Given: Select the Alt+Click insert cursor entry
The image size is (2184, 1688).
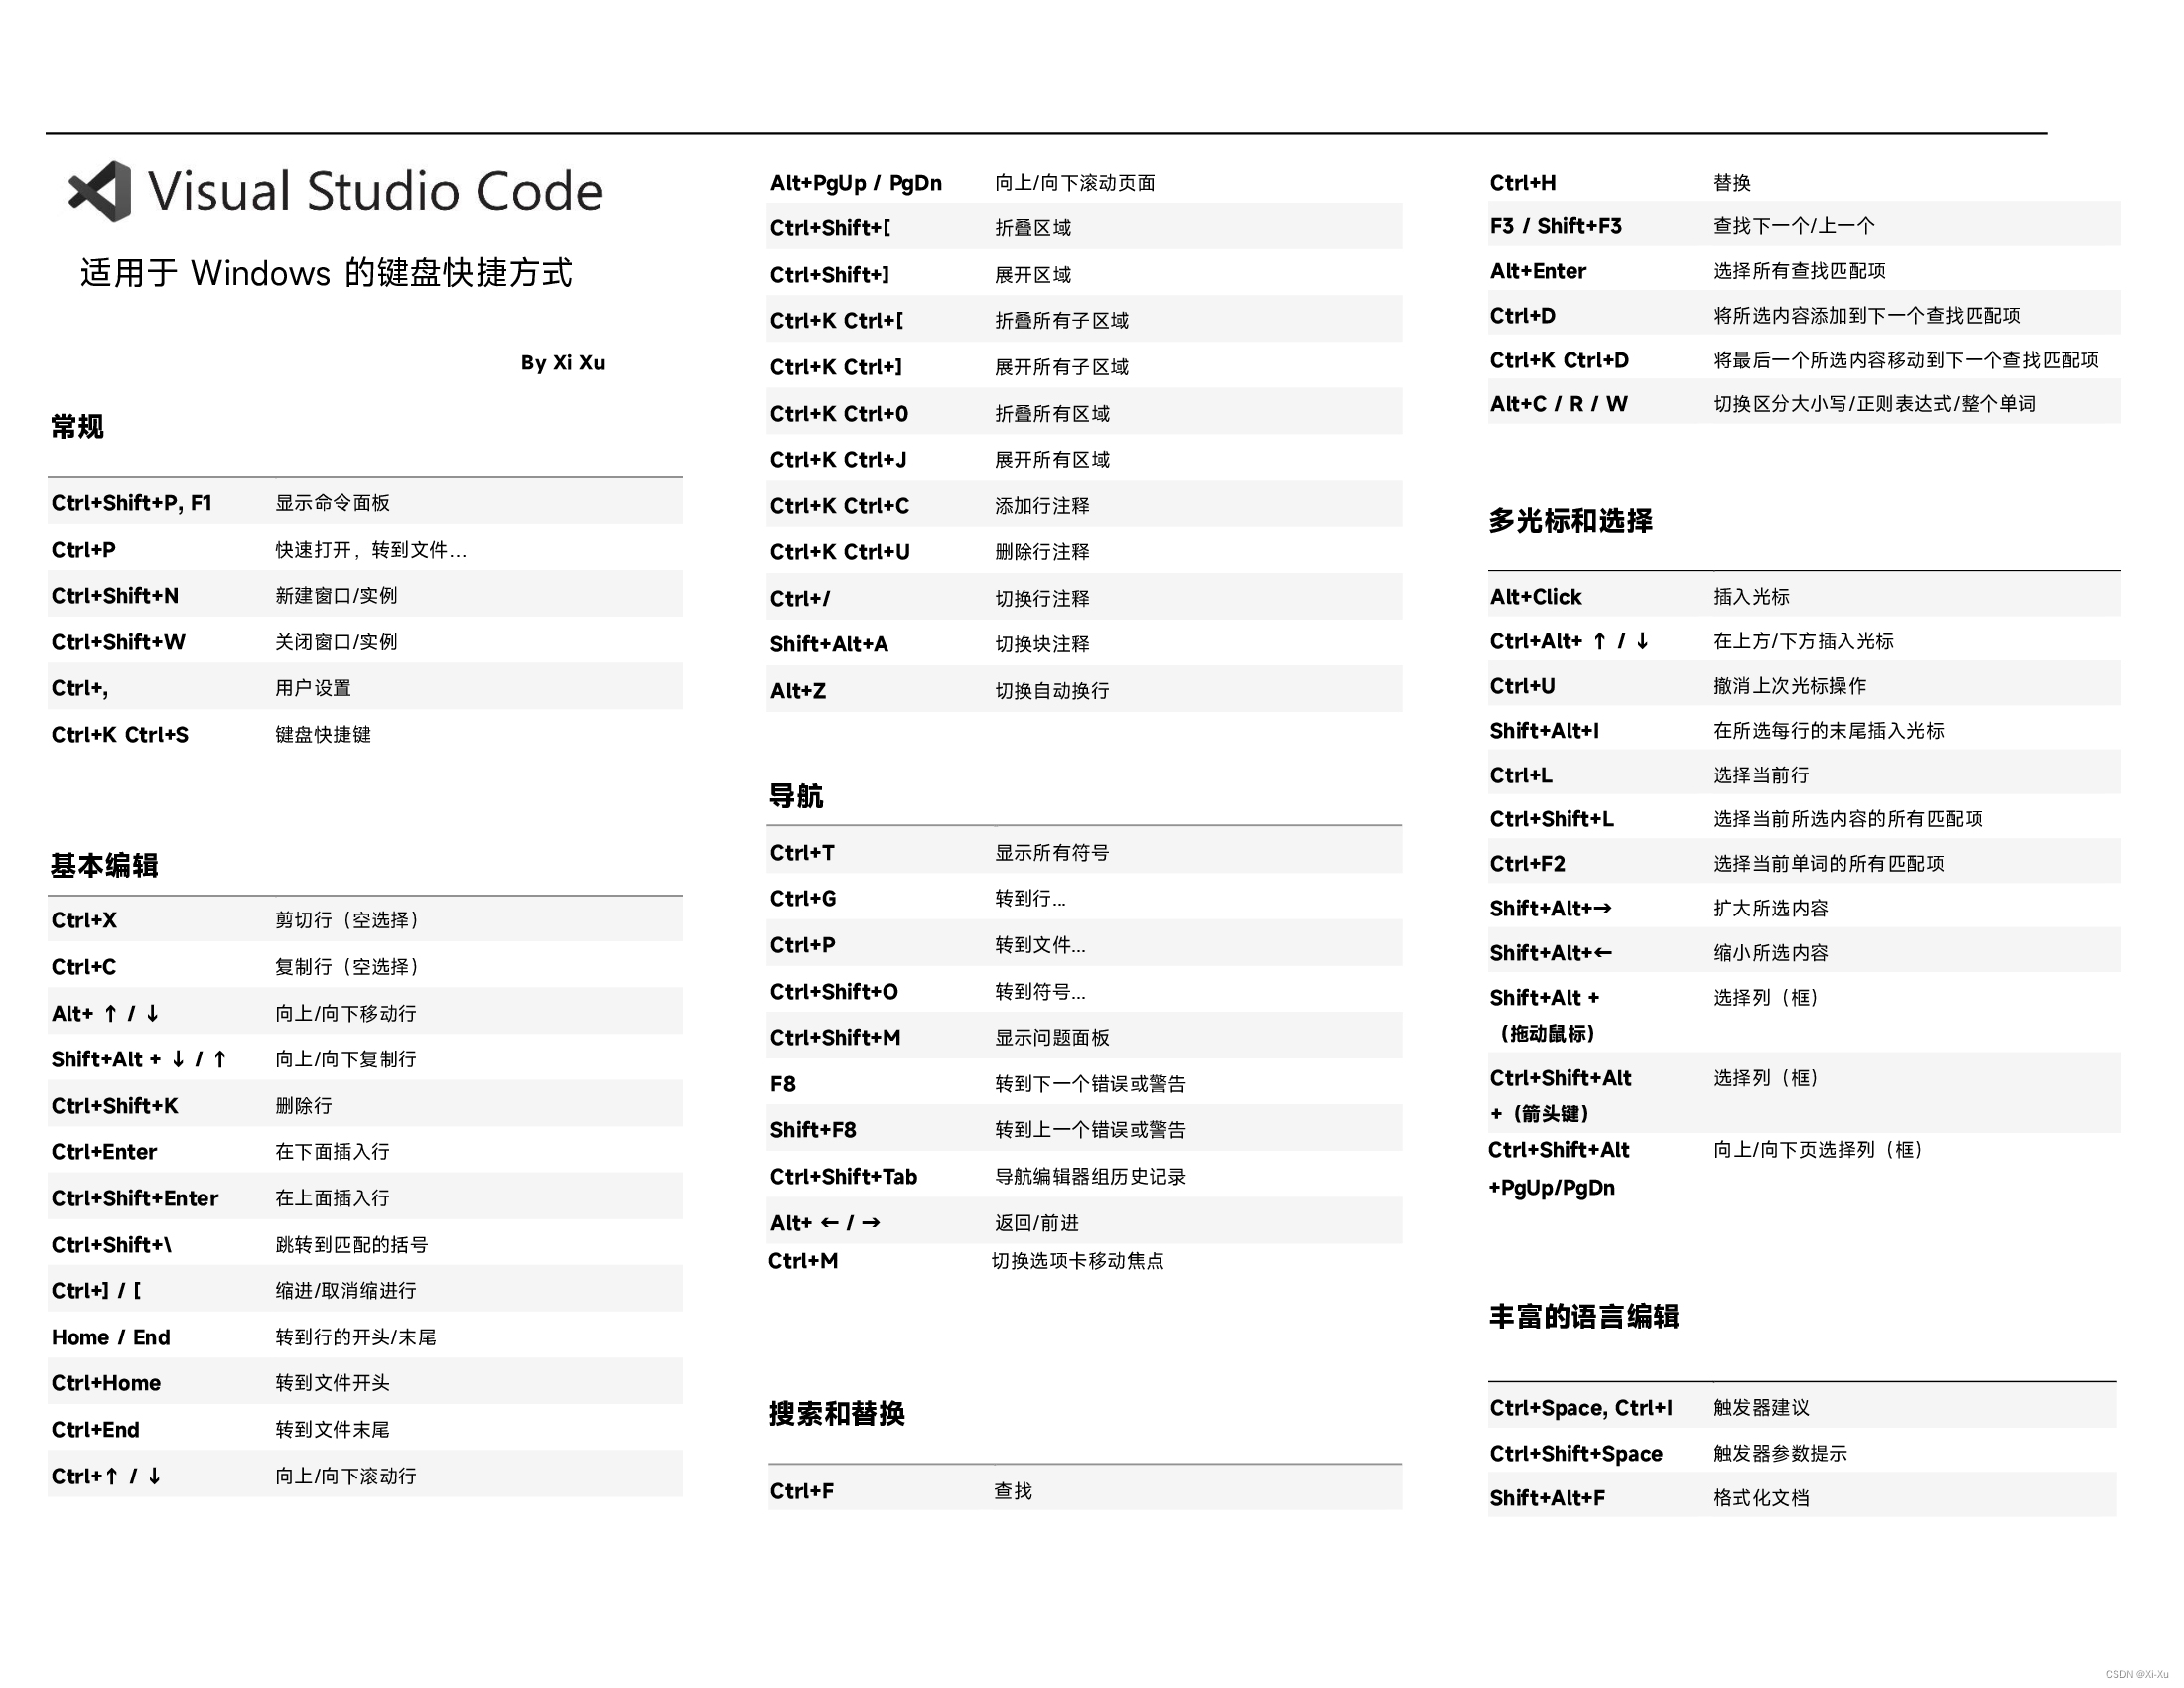Looking at the screenshot, I should (x=1535, y=596).
